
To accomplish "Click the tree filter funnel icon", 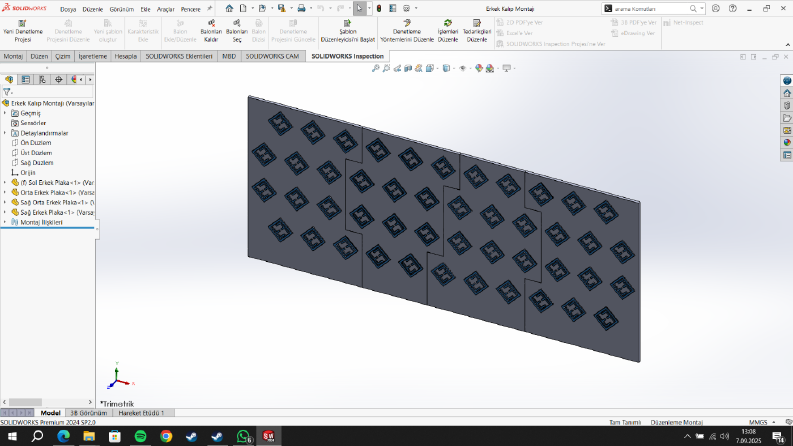I will 7,92.
